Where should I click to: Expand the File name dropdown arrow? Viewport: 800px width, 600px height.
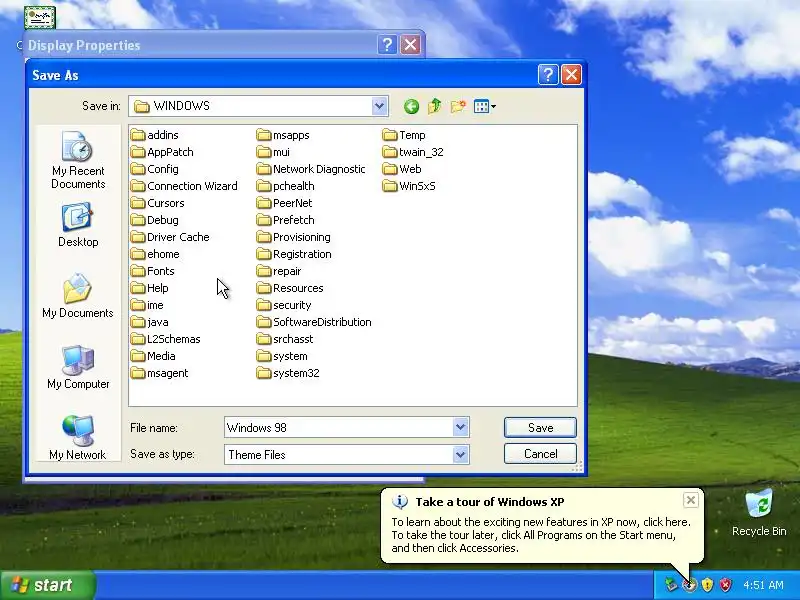tap(460, 428)
